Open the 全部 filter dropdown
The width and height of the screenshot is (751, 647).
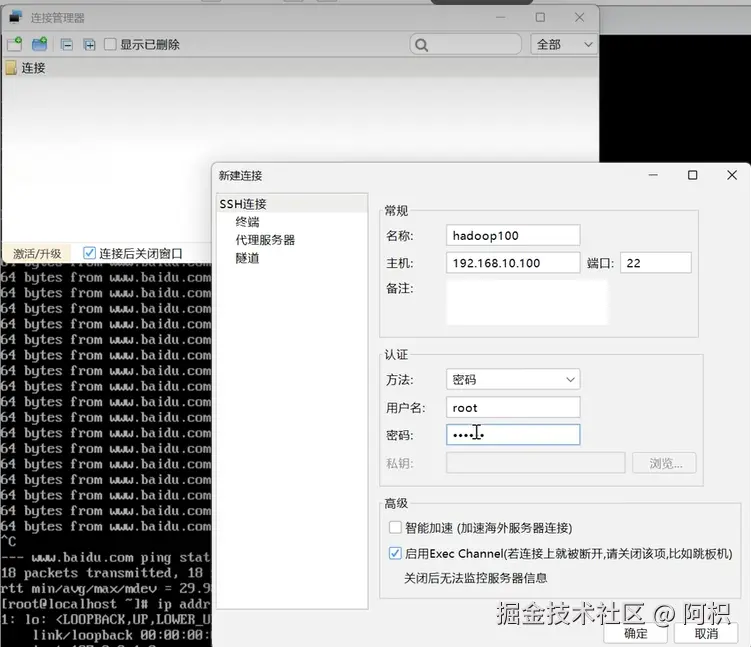coord(564,45)
